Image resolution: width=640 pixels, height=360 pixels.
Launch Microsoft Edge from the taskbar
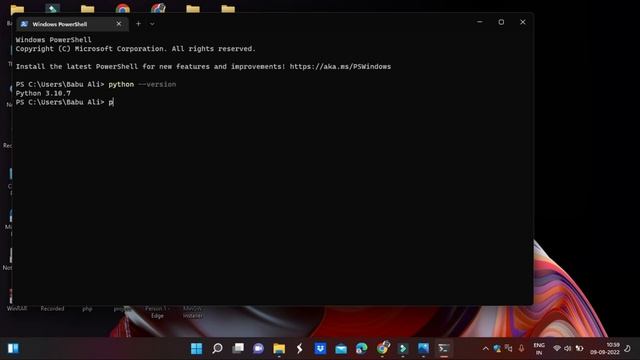362,348
